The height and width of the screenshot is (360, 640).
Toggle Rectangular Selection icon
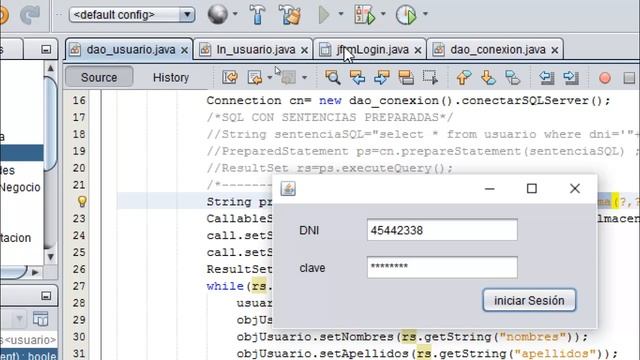tap(430, 77)
